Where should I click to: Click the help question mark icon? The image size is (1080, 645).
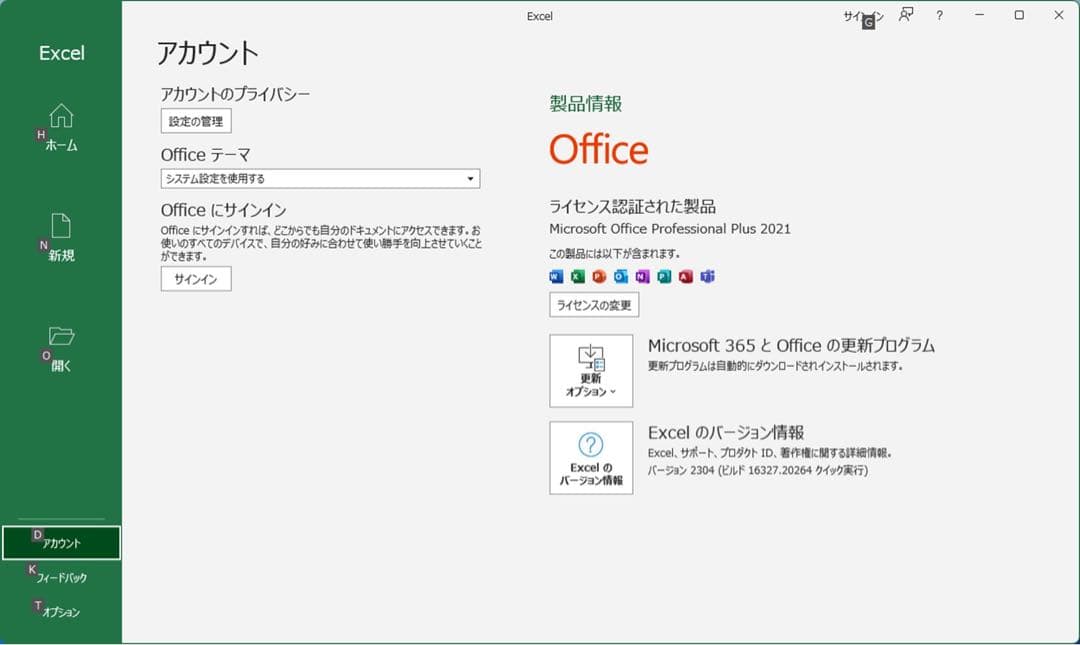point(938,15)
